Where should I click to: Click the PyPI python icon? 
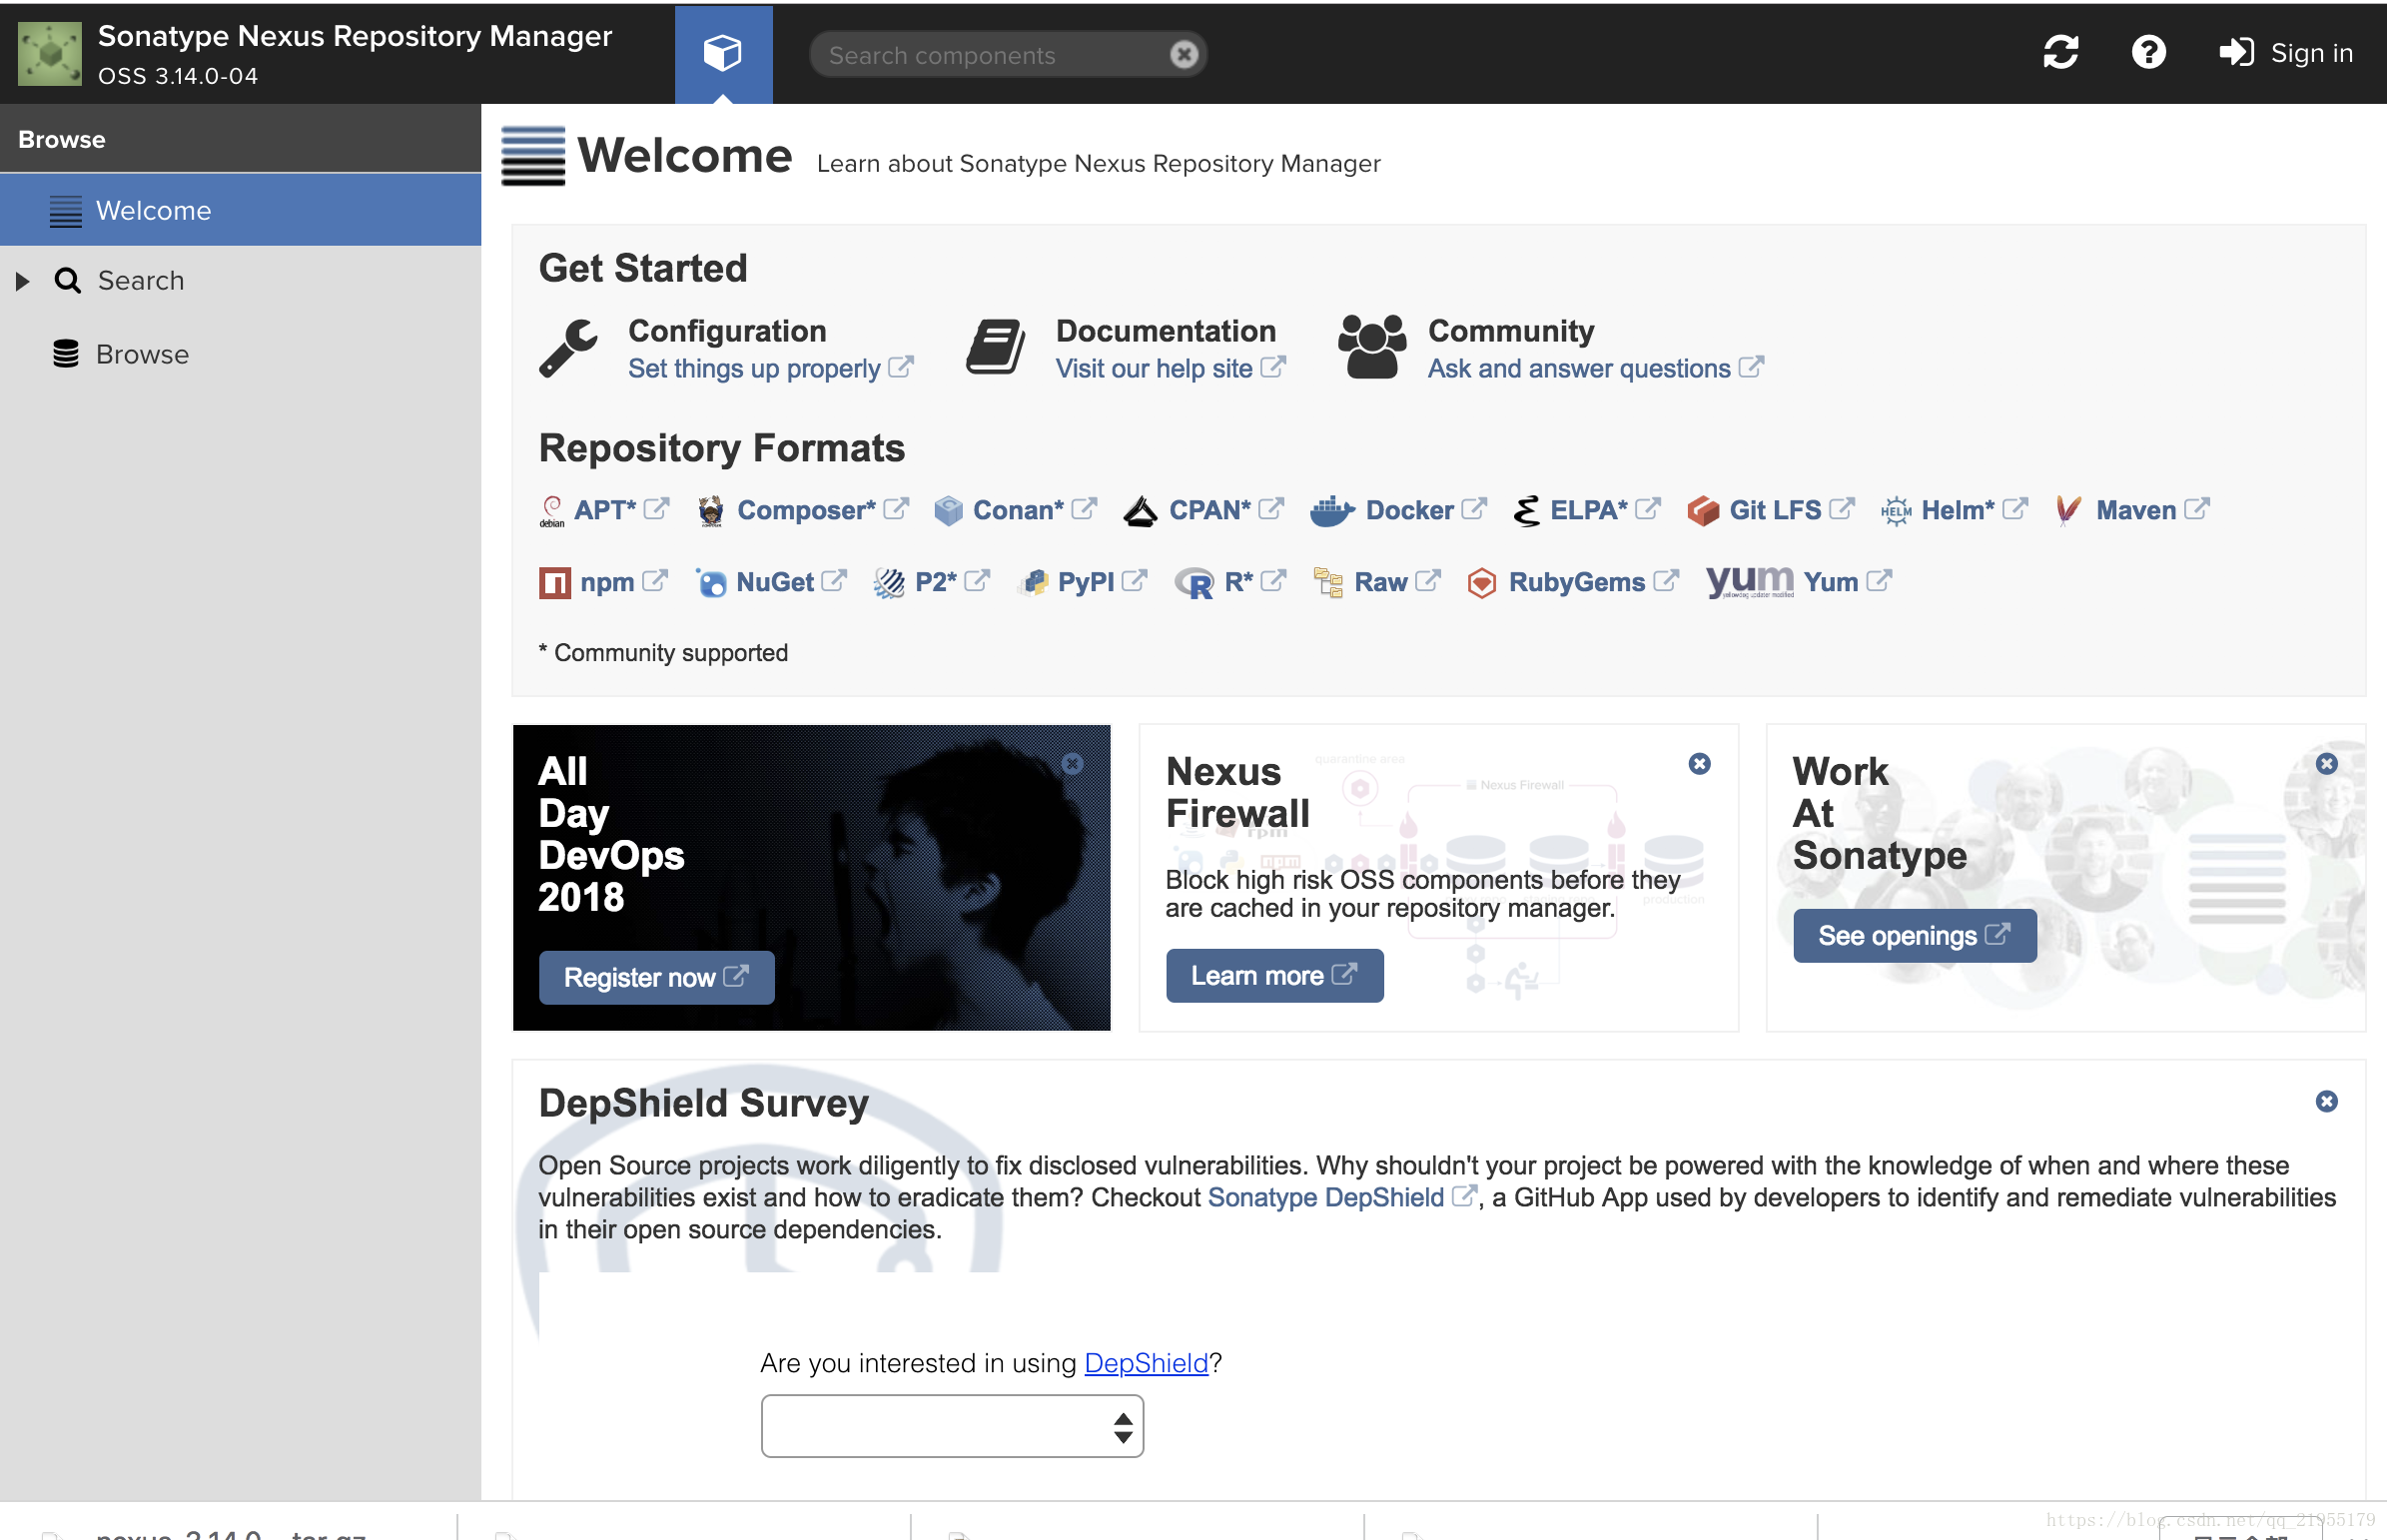pyautogui.click(x=1034, y=583)
